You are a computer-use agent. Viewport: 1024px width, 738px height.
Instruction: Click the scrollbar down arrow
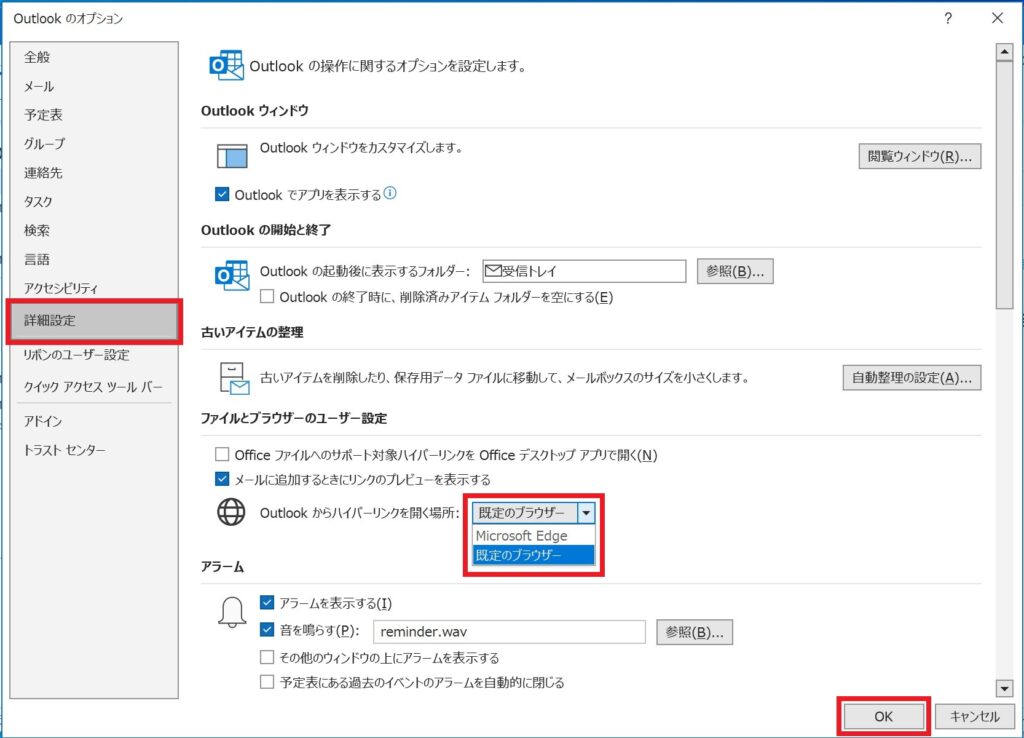tap(1004, 688)
